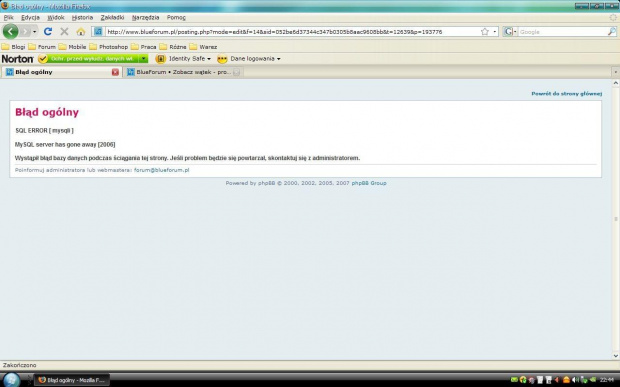
Task: Open the Pomoc menu
Action: coord(176,17)
